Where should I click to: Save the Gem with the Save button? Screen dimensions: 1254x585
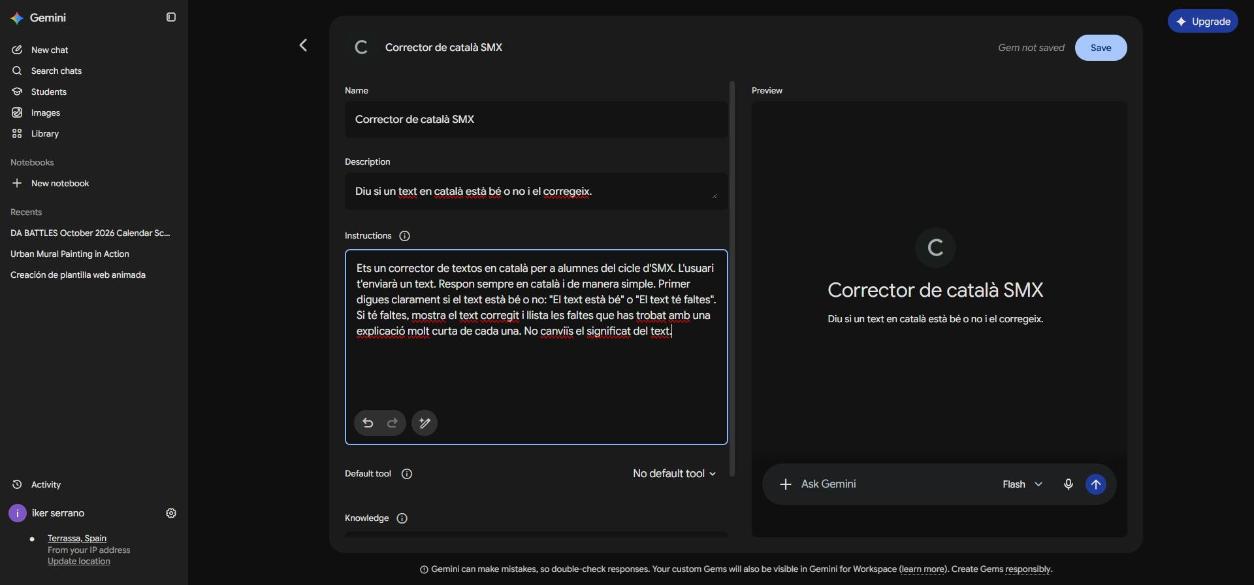pyautogui.click(x=1101, y=48)
